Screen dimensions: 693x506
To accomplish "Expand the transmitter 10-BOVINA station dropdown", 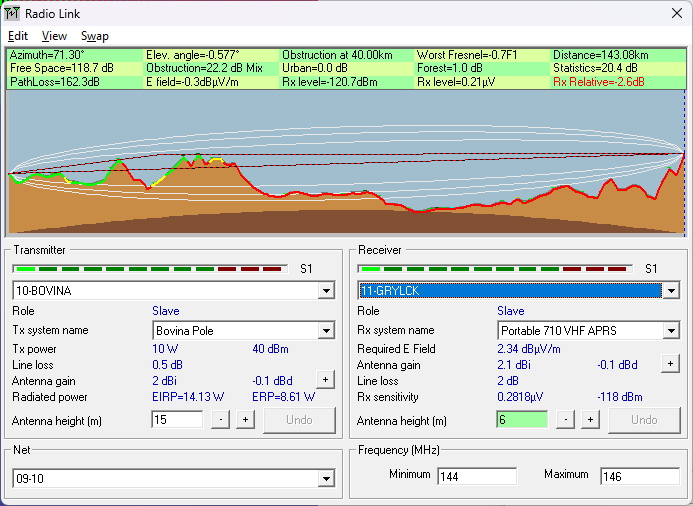I will 326,291.
